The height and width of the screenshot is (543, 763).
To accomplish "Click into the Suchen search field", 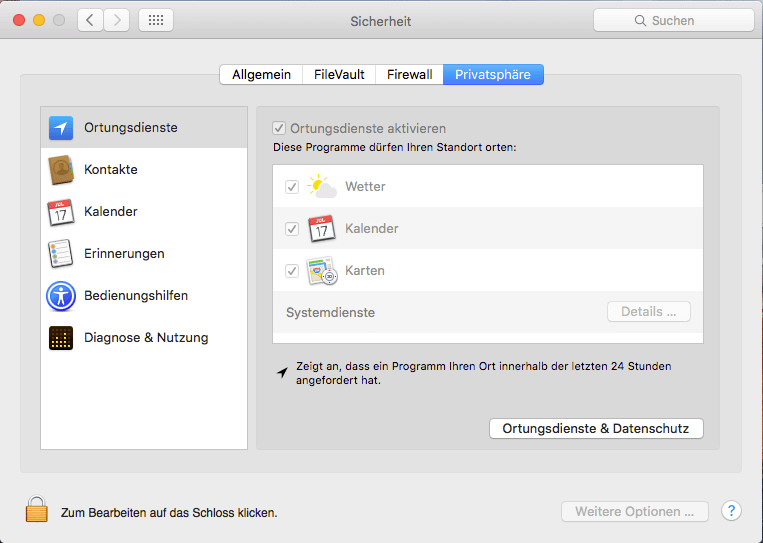I will pos(673,20).
